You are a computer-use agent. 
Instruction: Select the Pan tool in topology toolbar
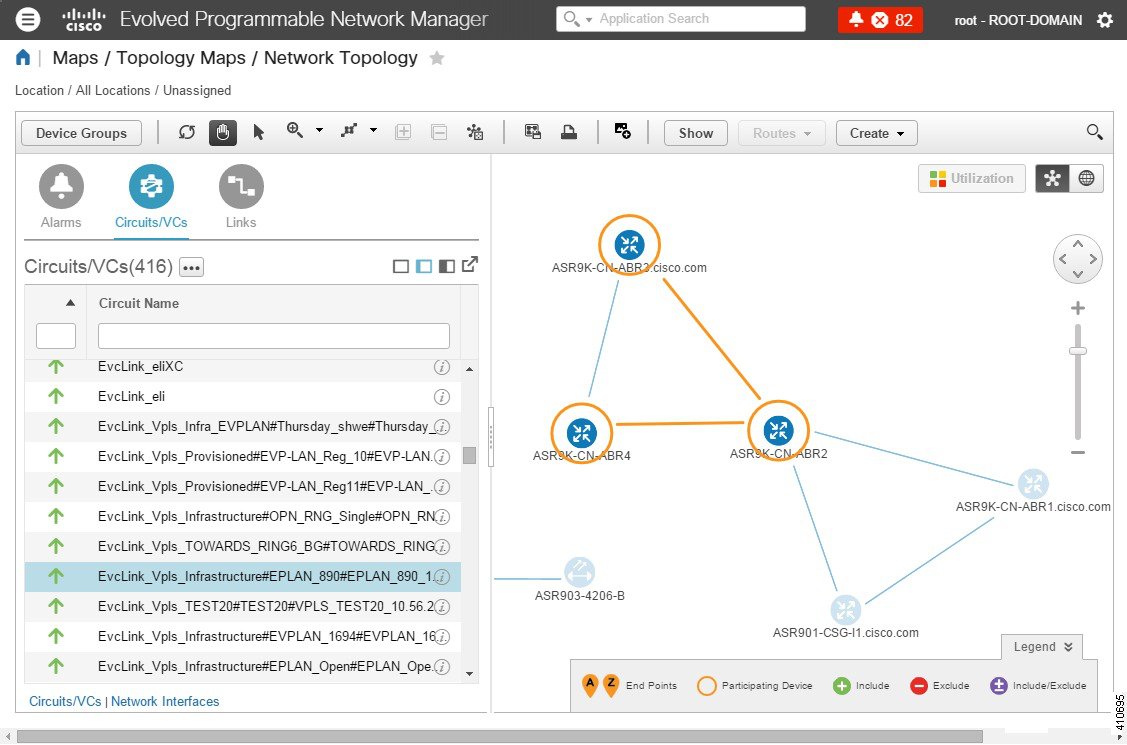(x=222, y=132)
